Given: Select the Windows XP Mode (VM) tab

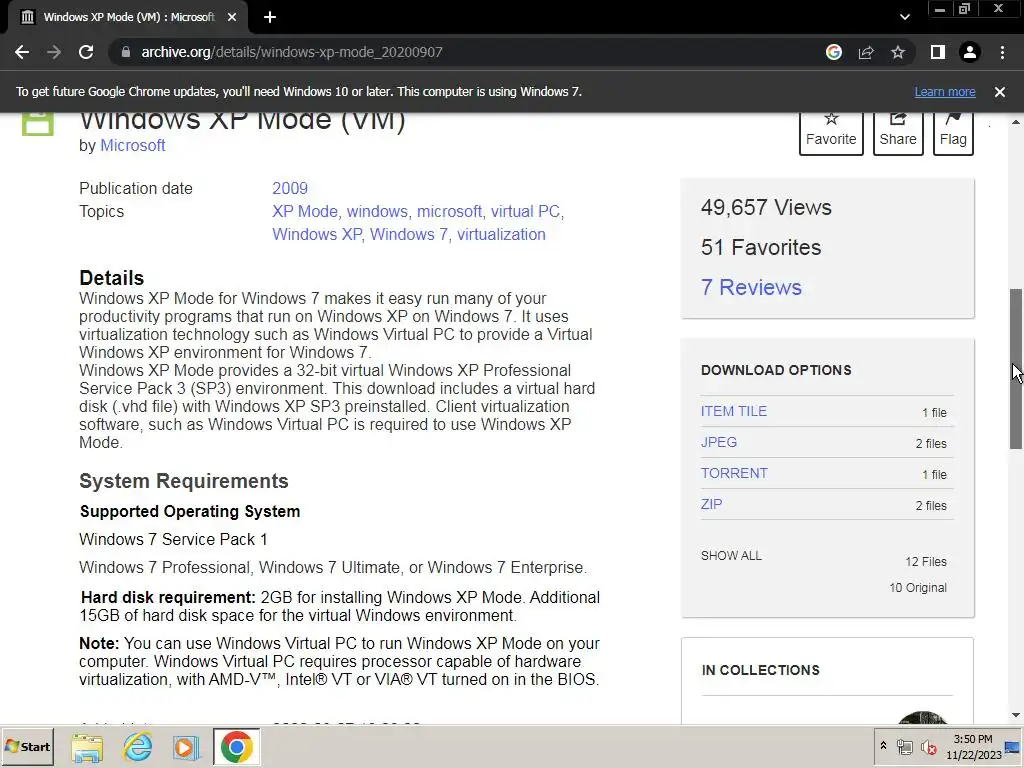Looking at the screenshot, I should (127, 18).
